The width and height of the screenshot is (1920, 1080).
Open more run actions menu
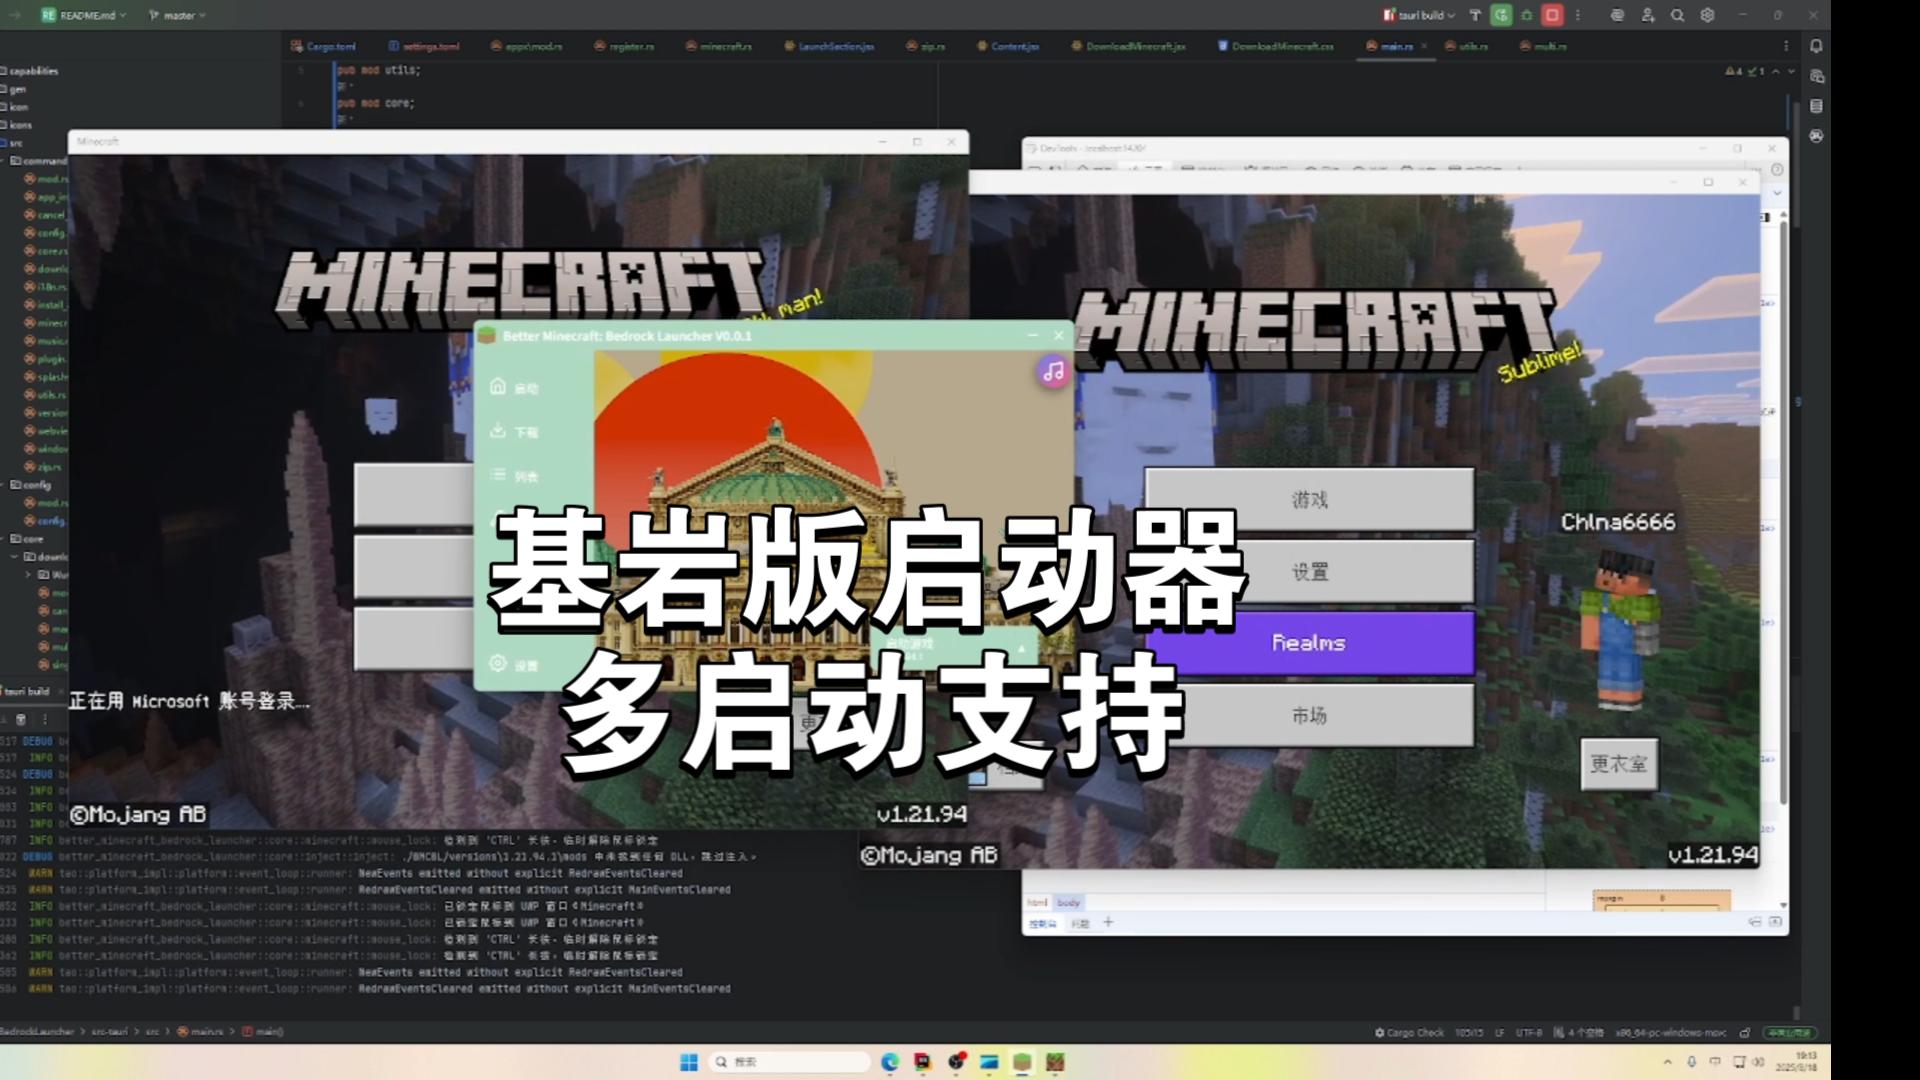1578,15
